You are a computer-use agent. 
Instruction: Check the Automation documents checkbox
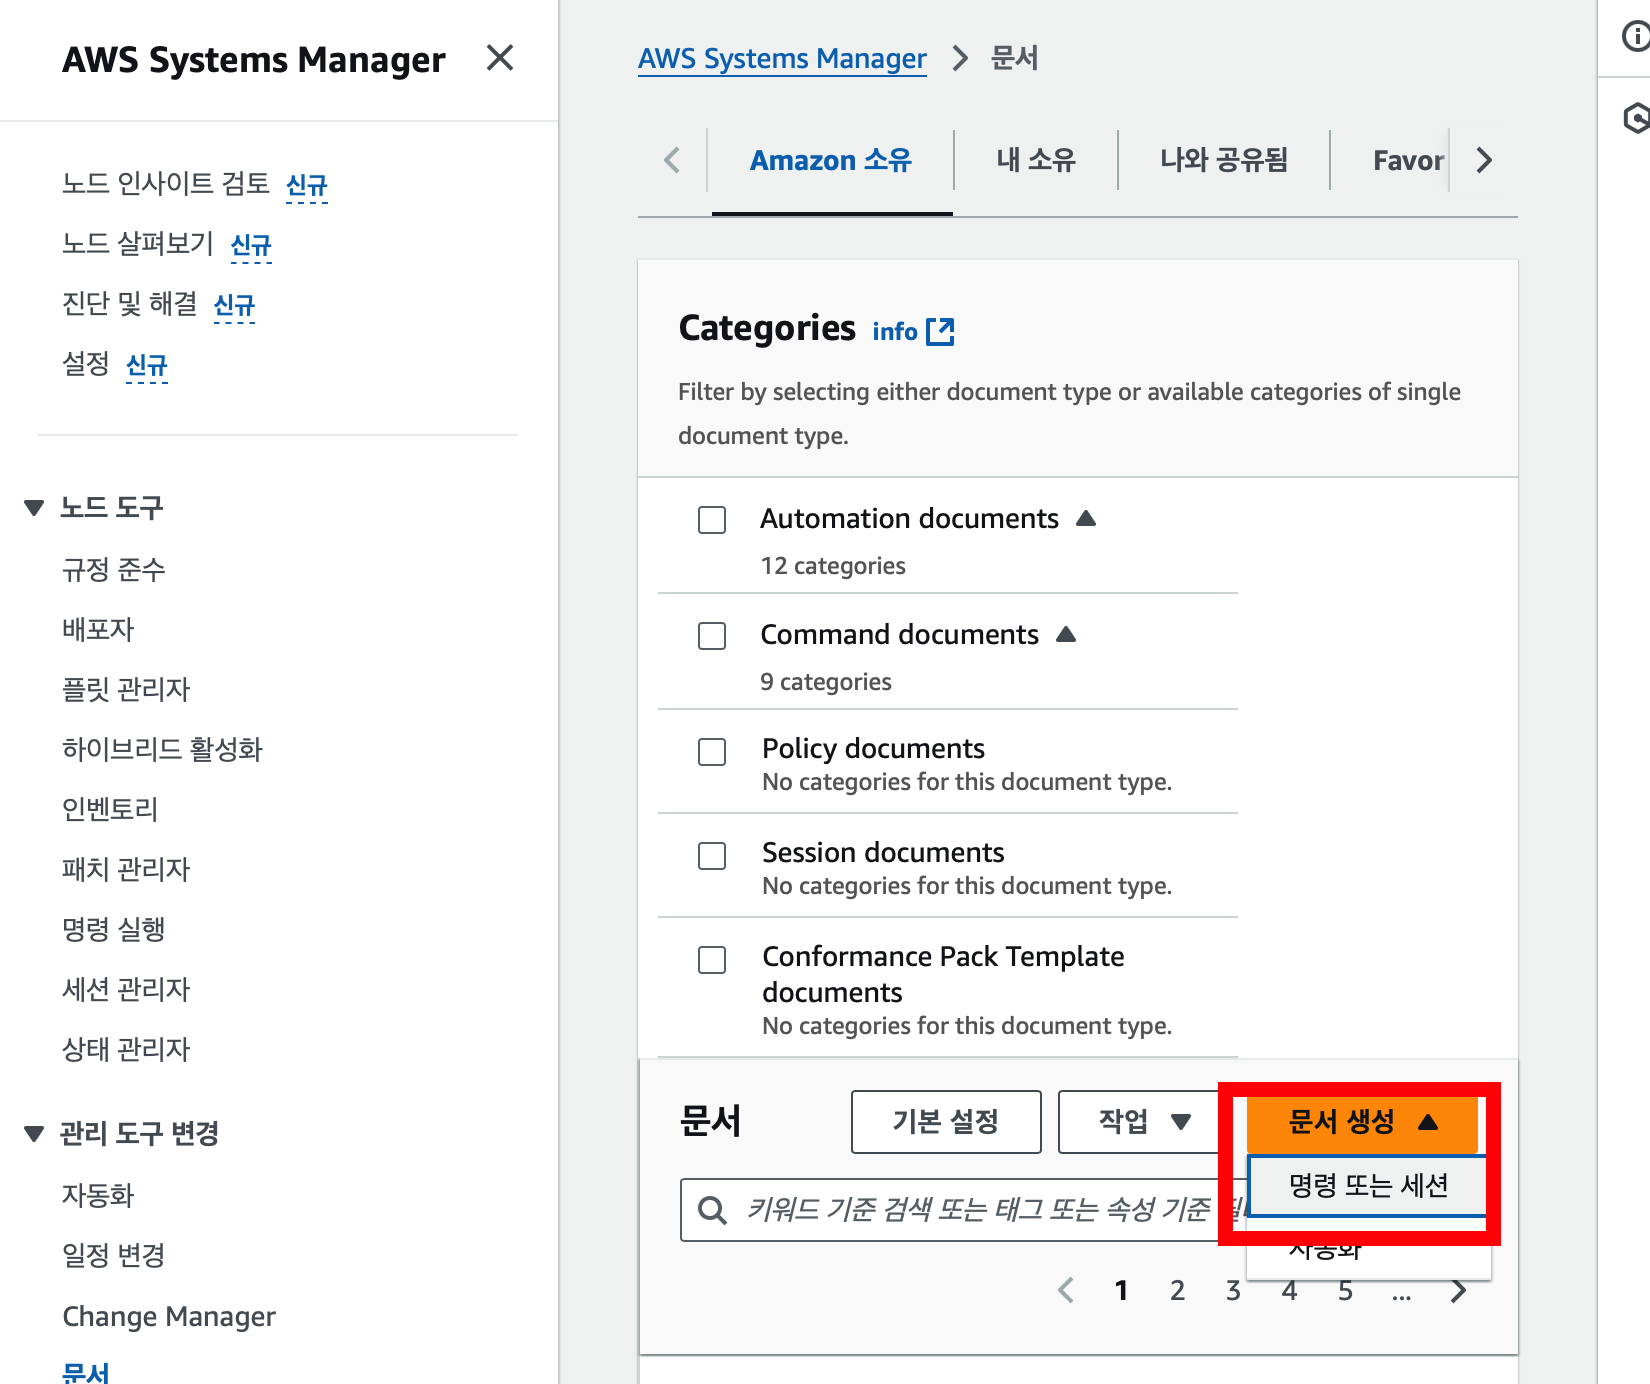712,520
